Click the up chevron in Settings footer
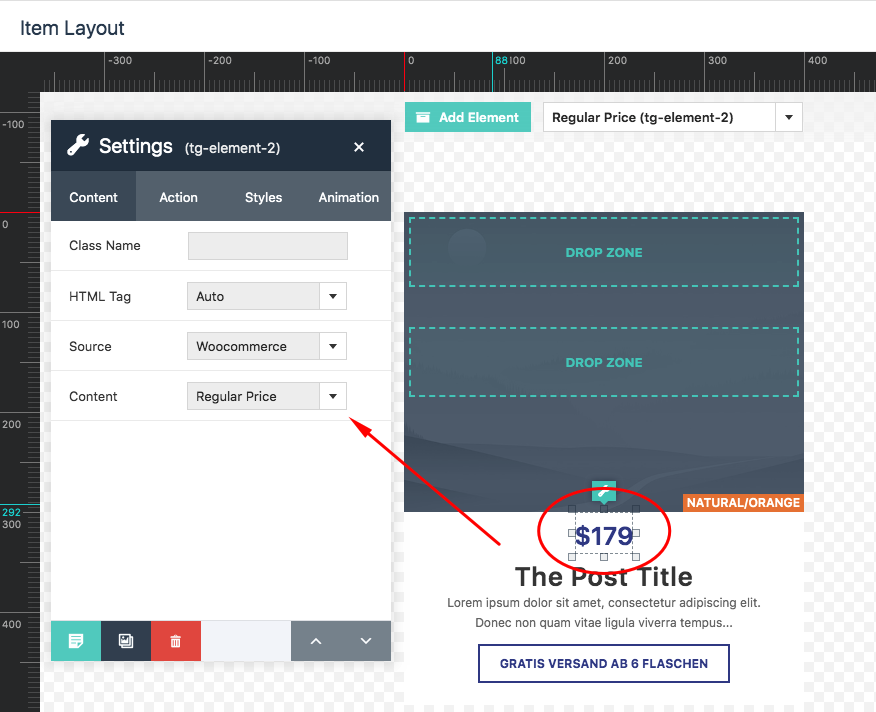876x712 pixels. (x=316, y=641)
